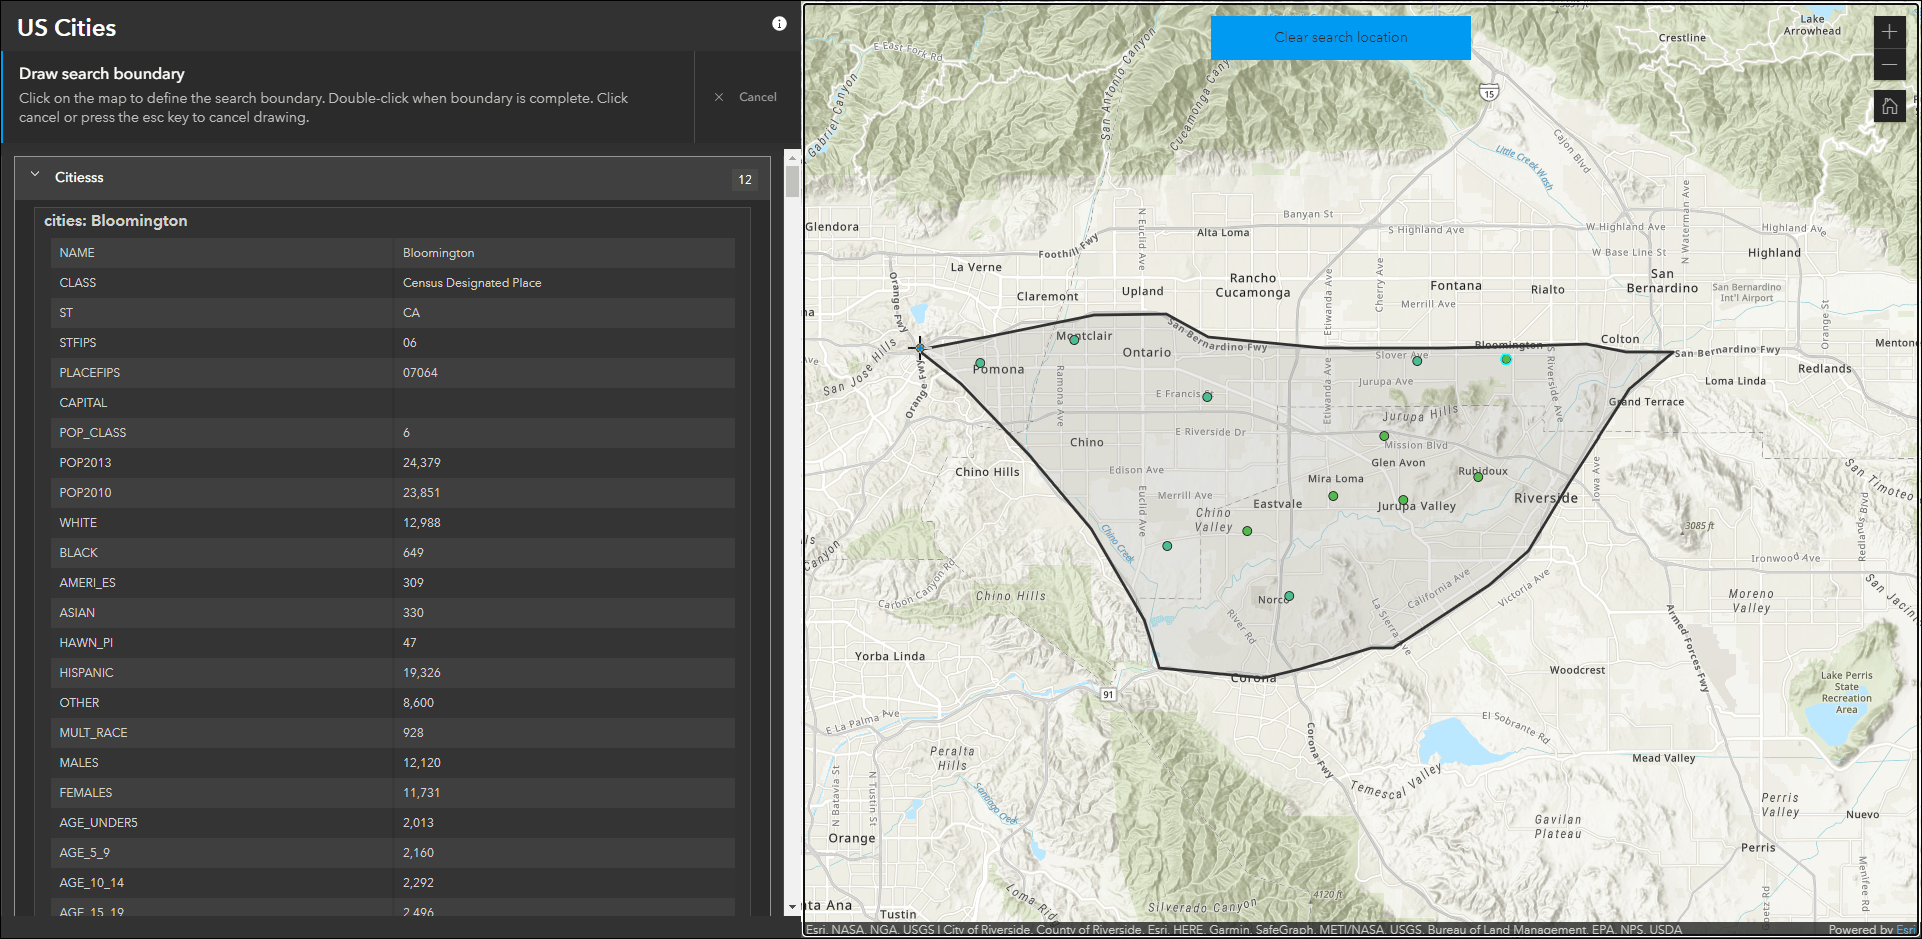
Task: Click the green city point at Pomona
Action: pos(980,363)
